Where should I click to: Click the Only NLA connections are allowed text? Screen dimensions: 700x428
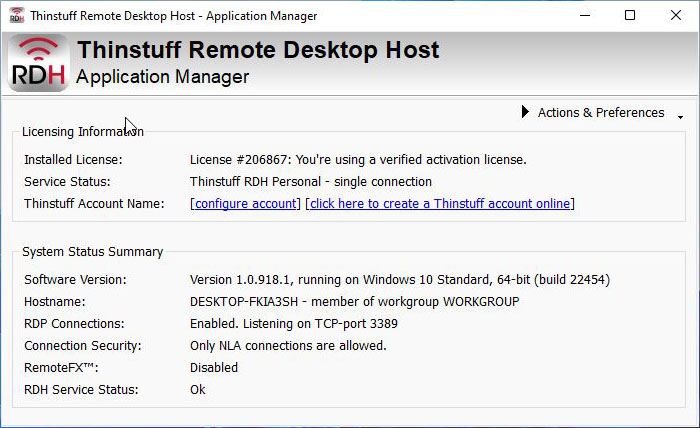click(288, 345)
